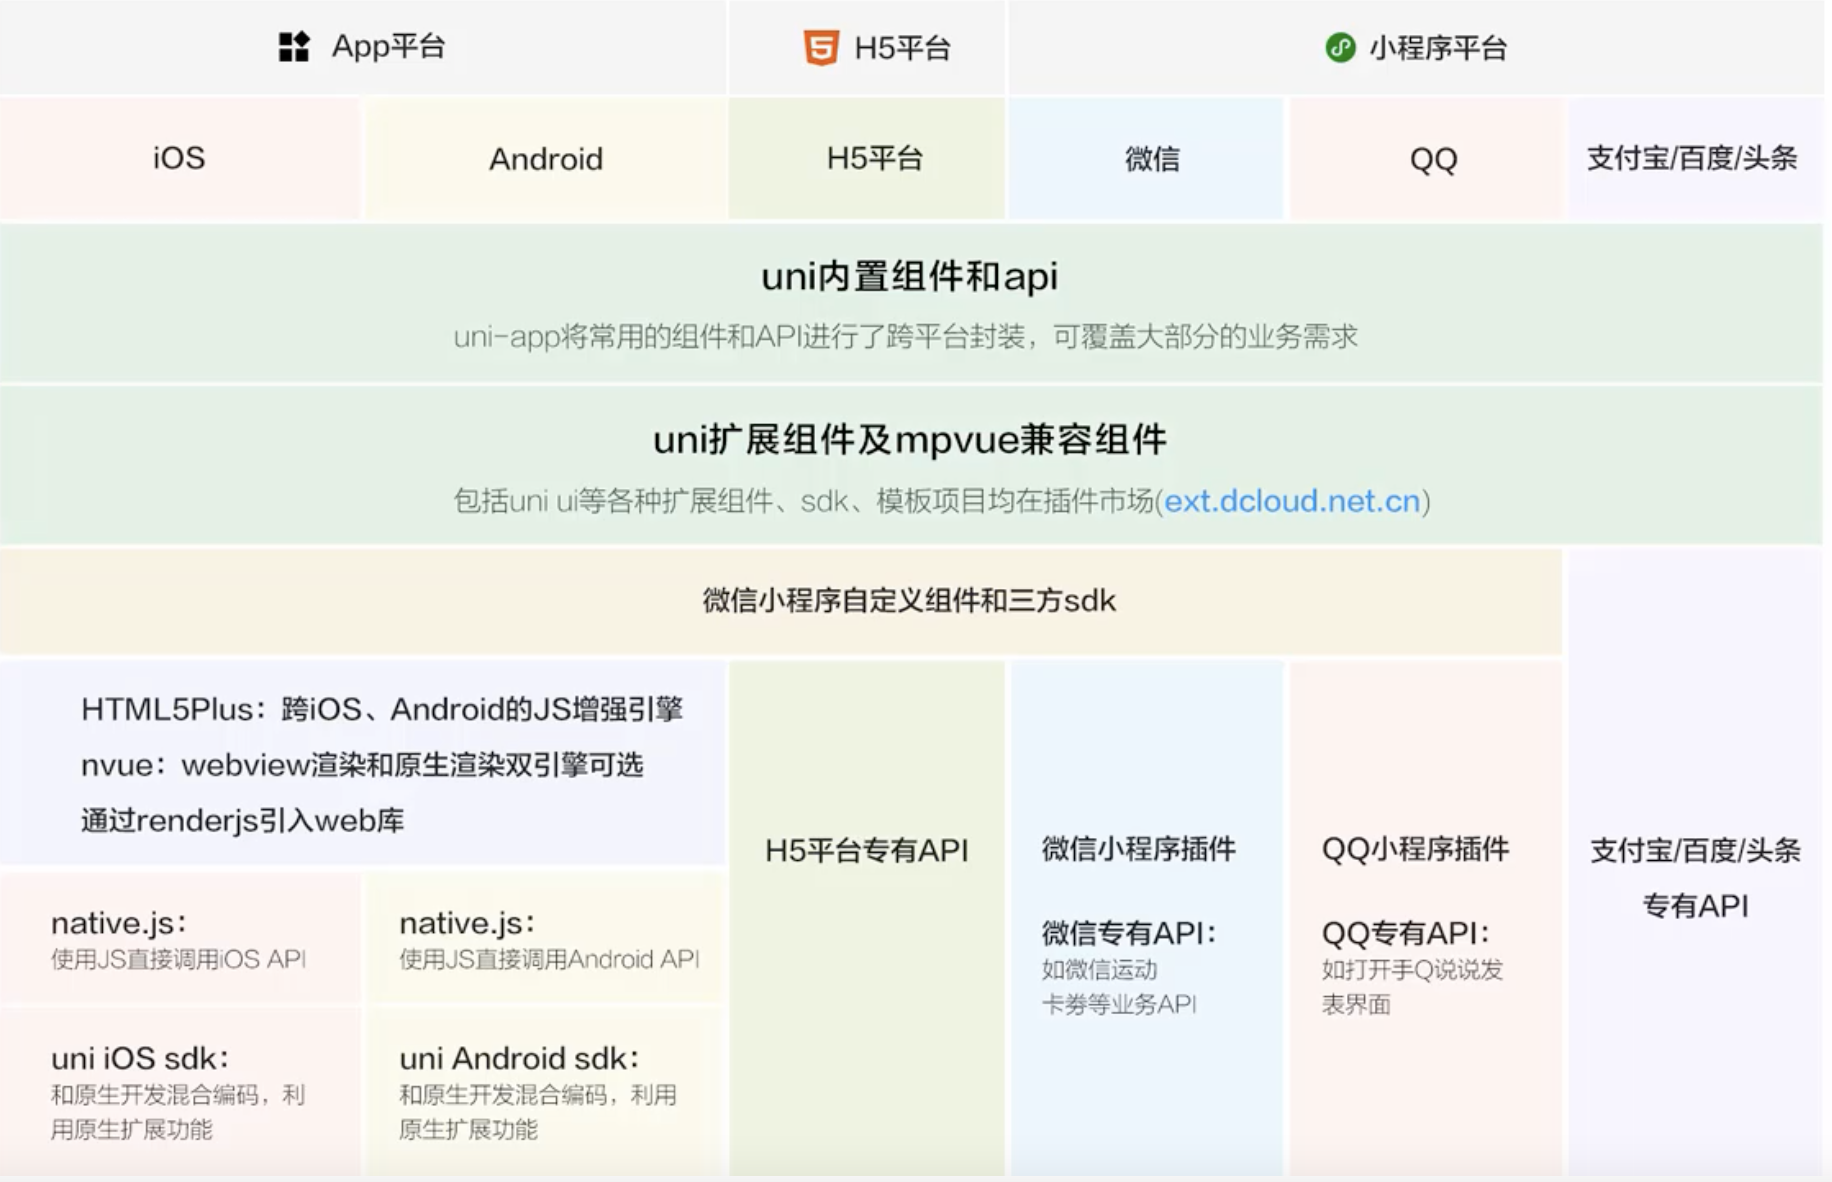Select the Android platform column header
The image size is (1832, 1182).
point(546,157)
